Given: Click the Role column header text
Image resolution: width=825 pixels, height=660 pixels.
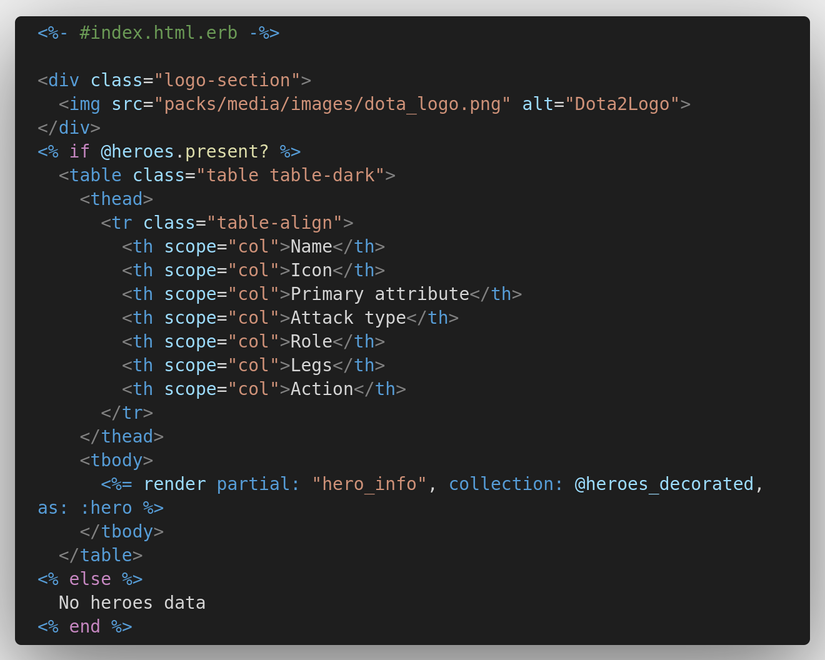Looking at the screenshot, I should pyautogui.click(x=311, y=341).
